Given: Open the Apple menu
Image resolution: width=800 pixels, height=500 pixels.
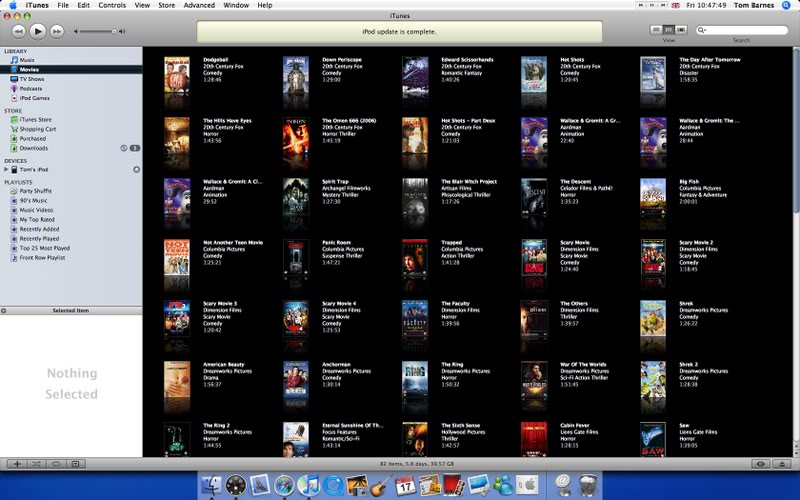Looking at the screenshot, I should tap(12, 5).
